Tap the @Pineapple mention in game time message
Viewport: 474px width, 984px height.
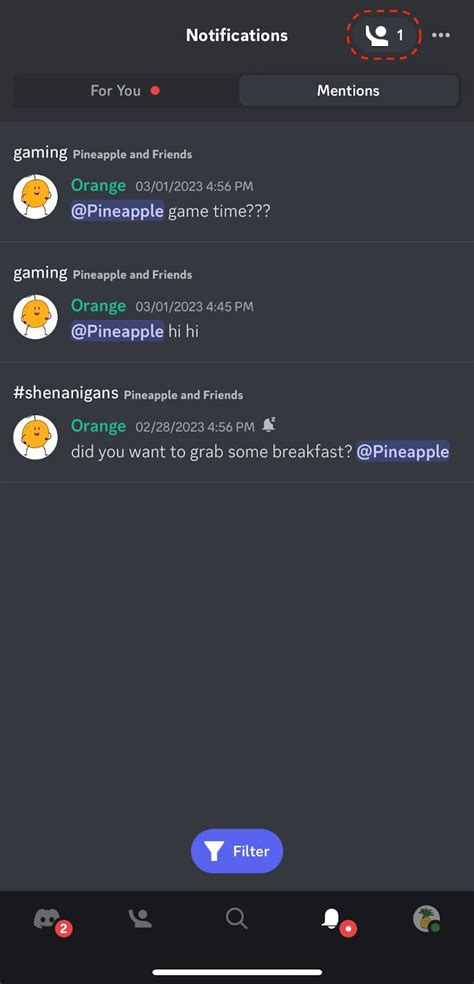pos(117,211)
